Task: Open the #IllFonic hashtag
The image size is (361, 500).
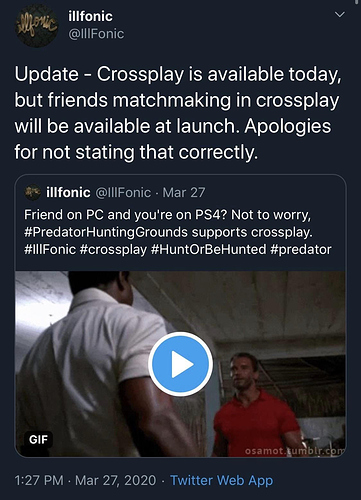Action: pyautogui.click(x=50, y=249)
